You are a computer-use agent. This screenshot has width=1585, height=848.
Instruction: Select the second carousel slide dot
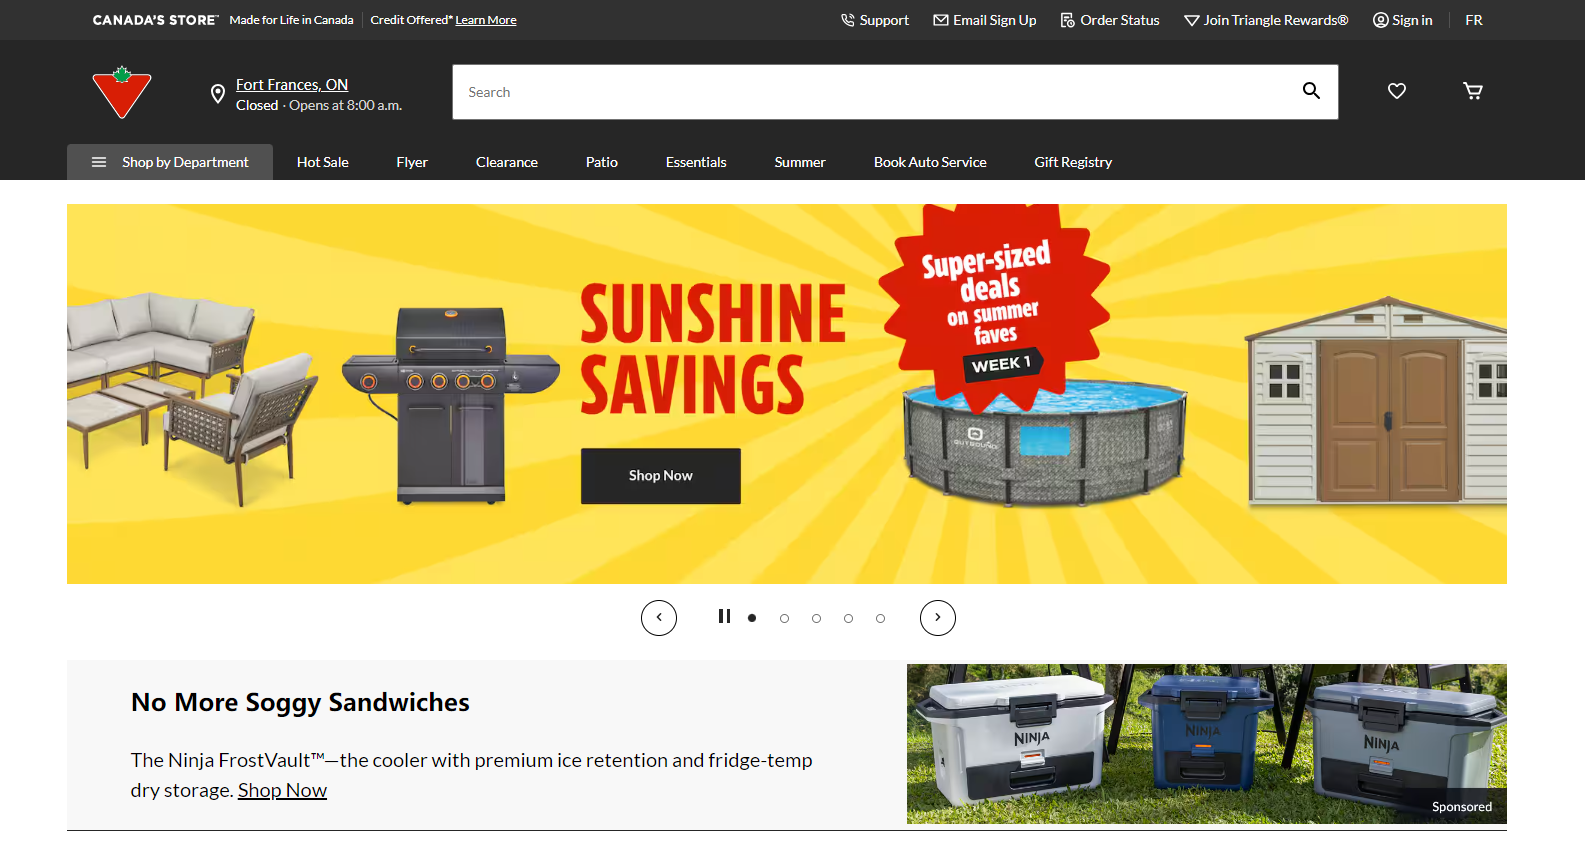tap(784, 618)
